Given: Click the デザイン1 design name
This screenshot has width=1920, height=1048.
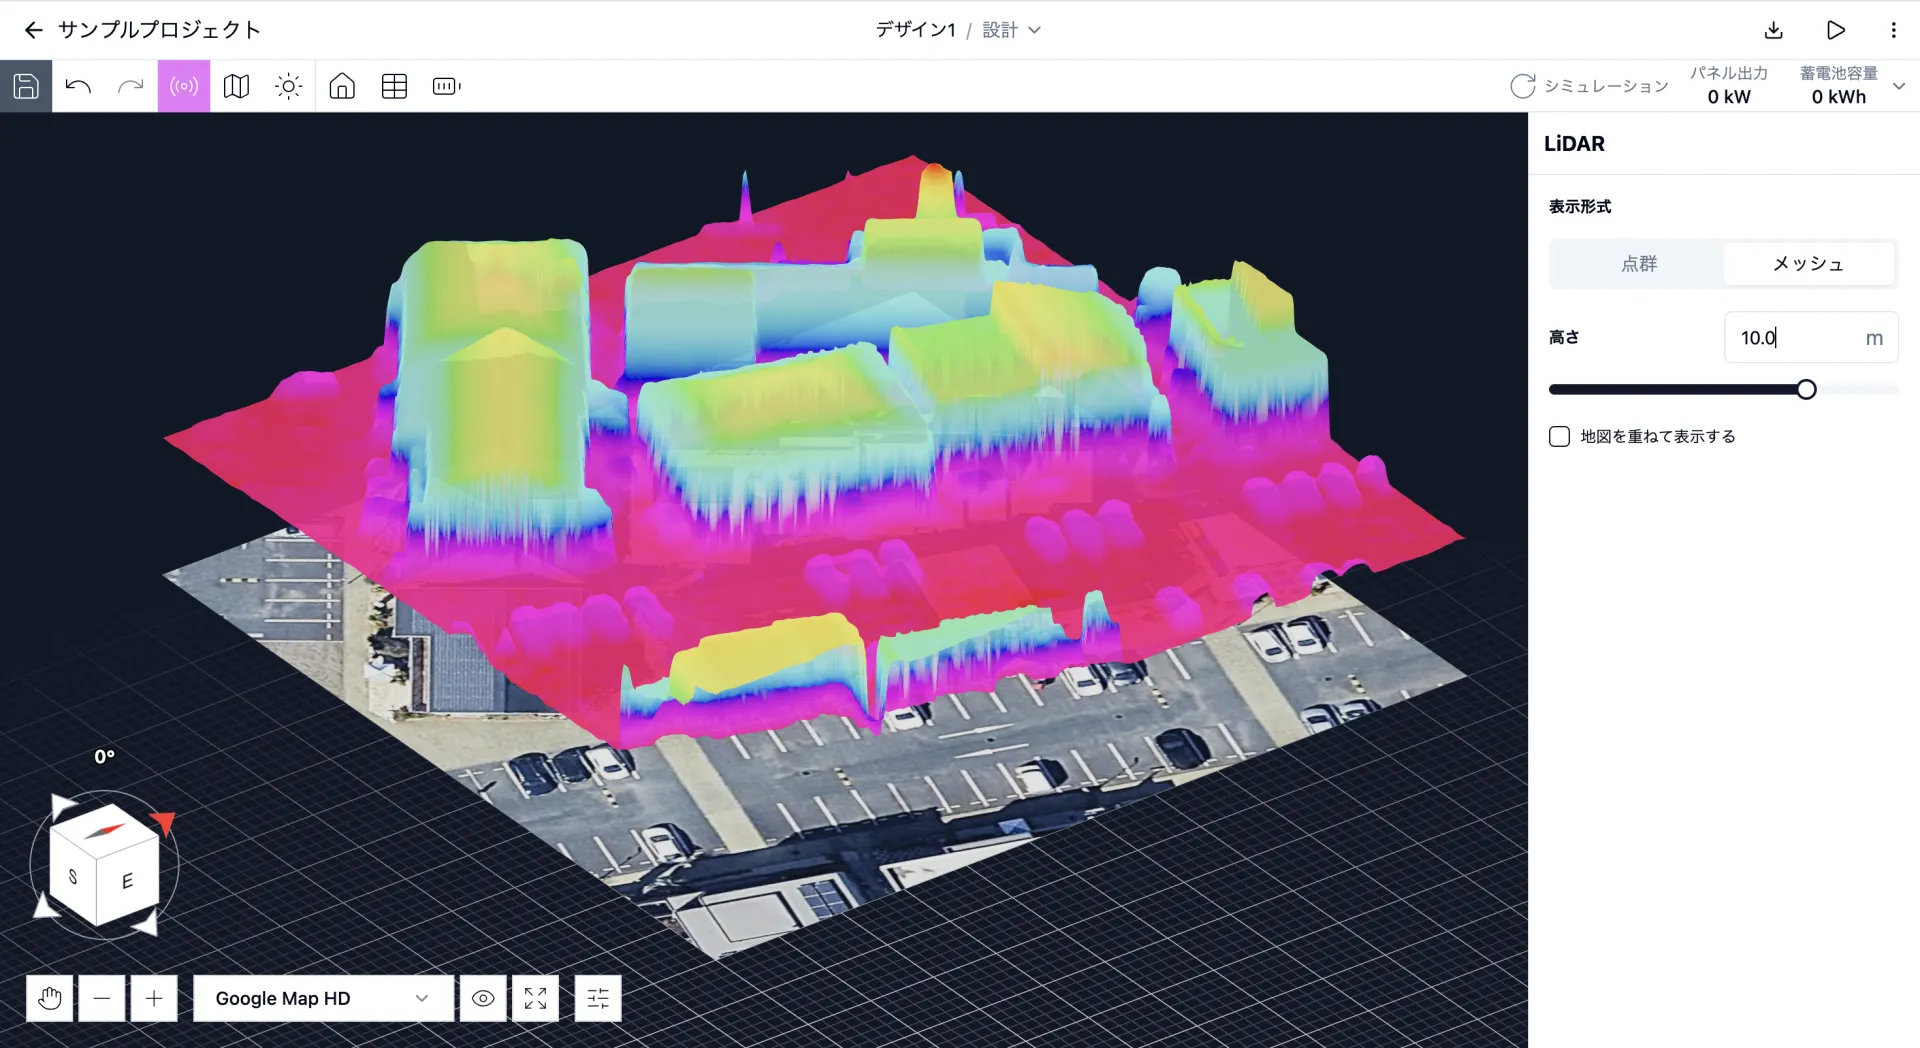Looking at the screenshot, I should [915, 30].
